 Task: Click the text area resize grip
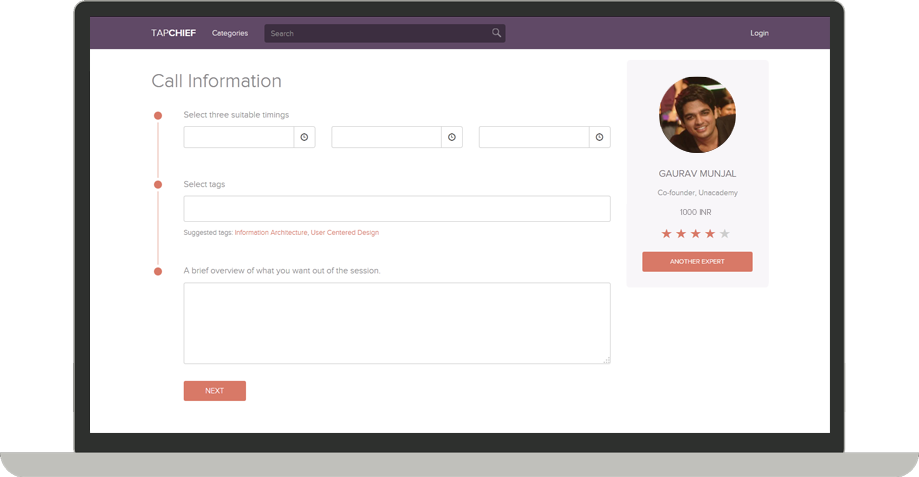607,360
